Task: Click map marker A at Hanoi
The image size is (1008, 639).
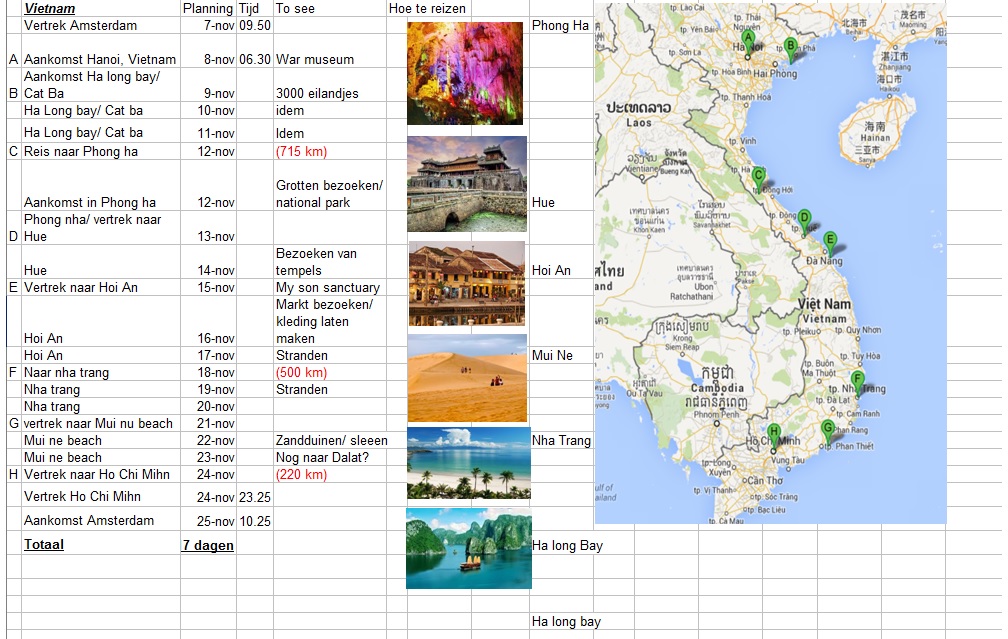Action: (x=747, y=42)
